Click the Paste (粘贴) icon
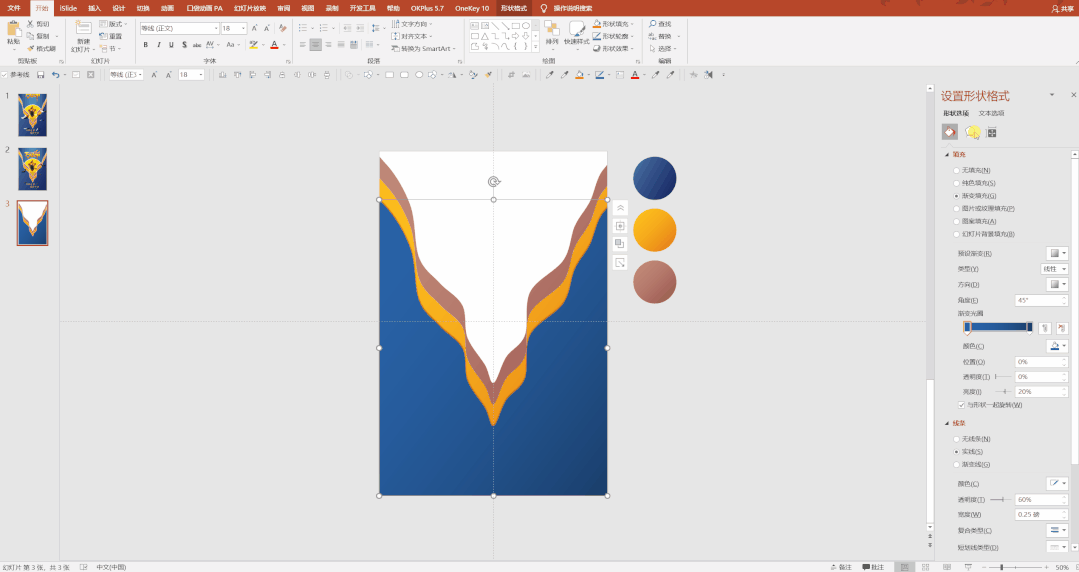Image resolution: width=1079 pixels, height=572 pixels. (x=13, y=29)
